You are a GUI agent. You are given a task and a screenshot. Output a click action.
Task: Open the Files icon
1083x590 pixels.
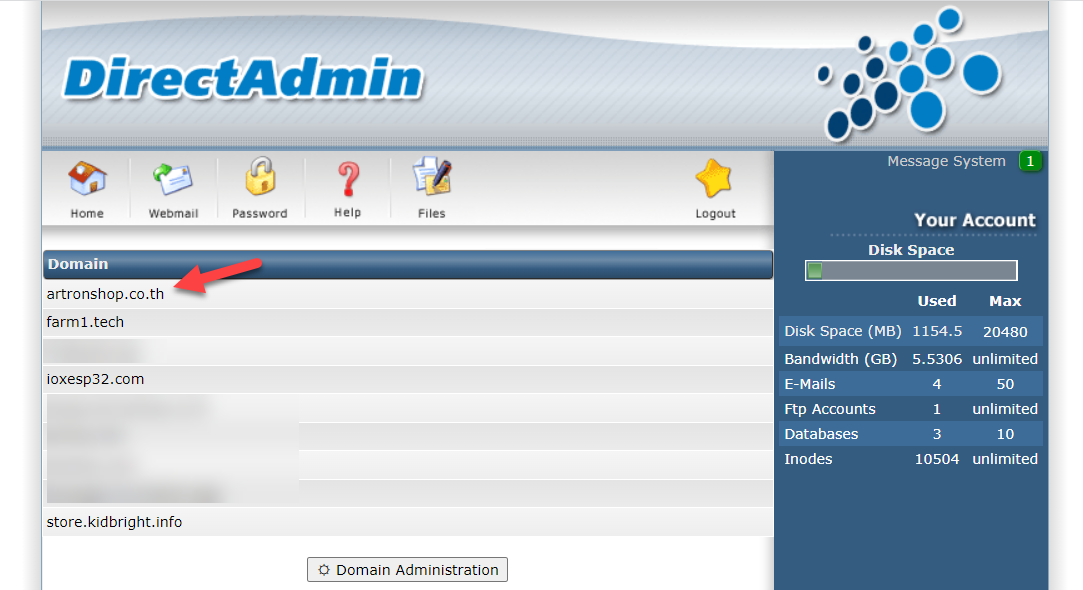[x=432, y=177]
